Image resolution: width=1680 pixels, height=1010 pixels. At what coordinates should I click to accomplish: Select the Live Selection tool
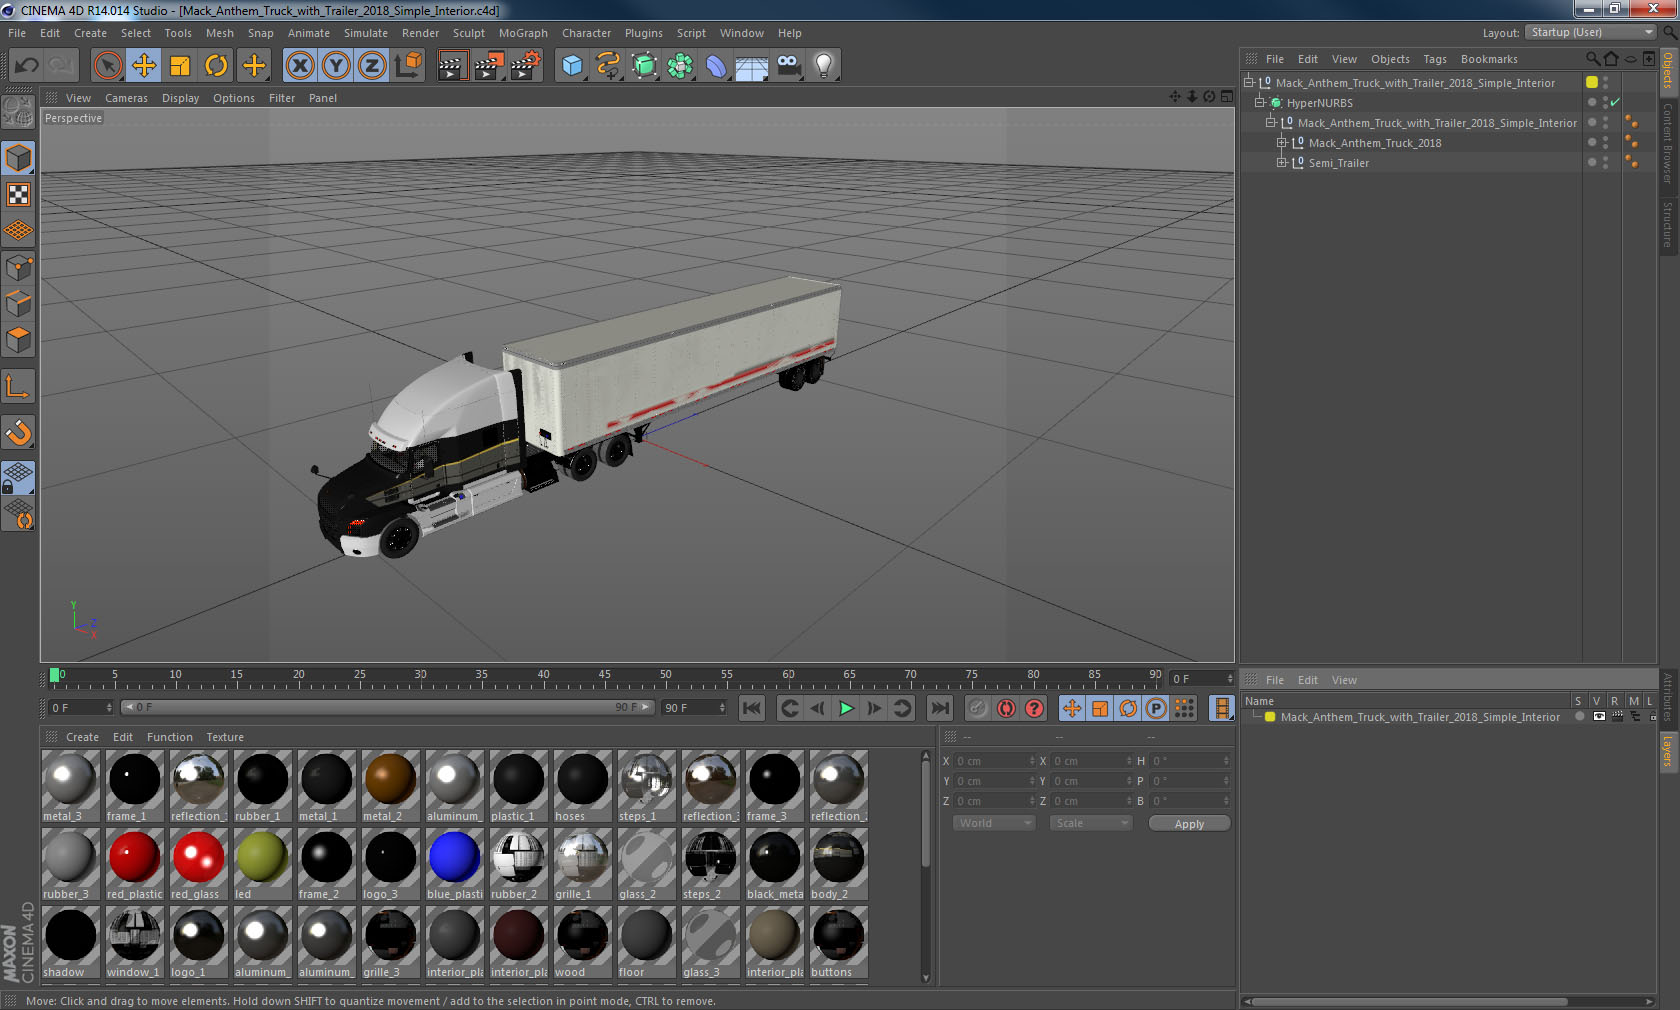click(x=108, y=66)
